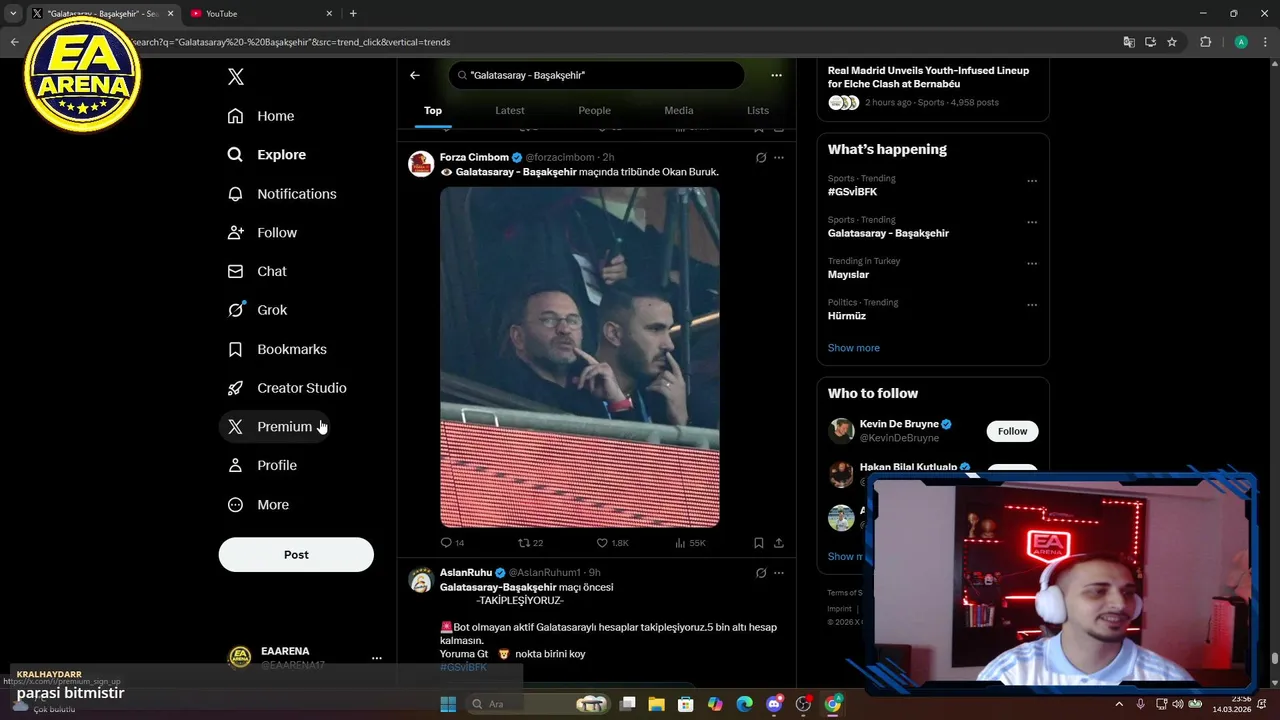Open the Windows Start menu

pyautogui.click(x=448, y=704)
